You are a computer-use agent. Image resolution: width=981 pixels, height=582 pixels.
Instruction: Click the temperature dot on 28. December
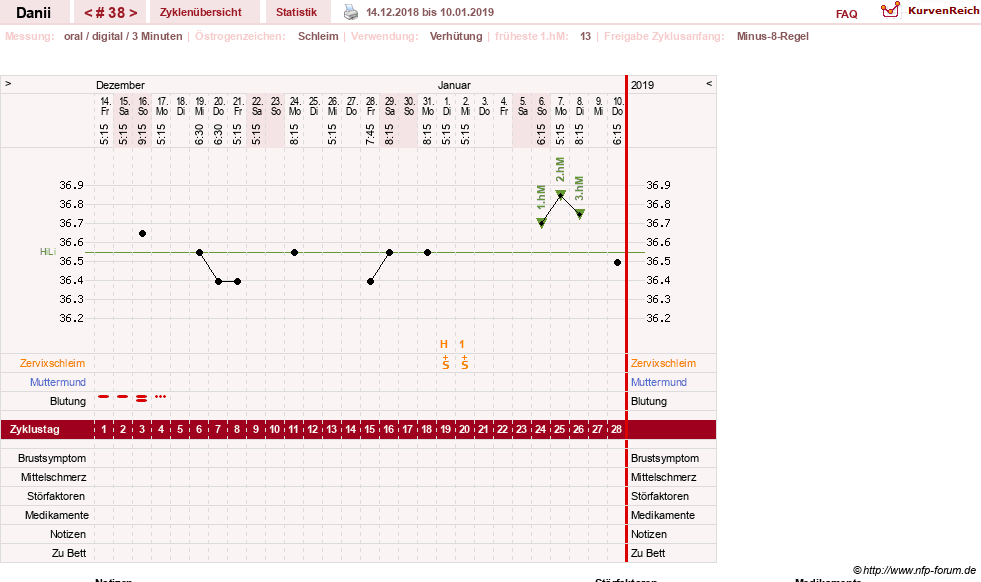[x=370, y=282]
